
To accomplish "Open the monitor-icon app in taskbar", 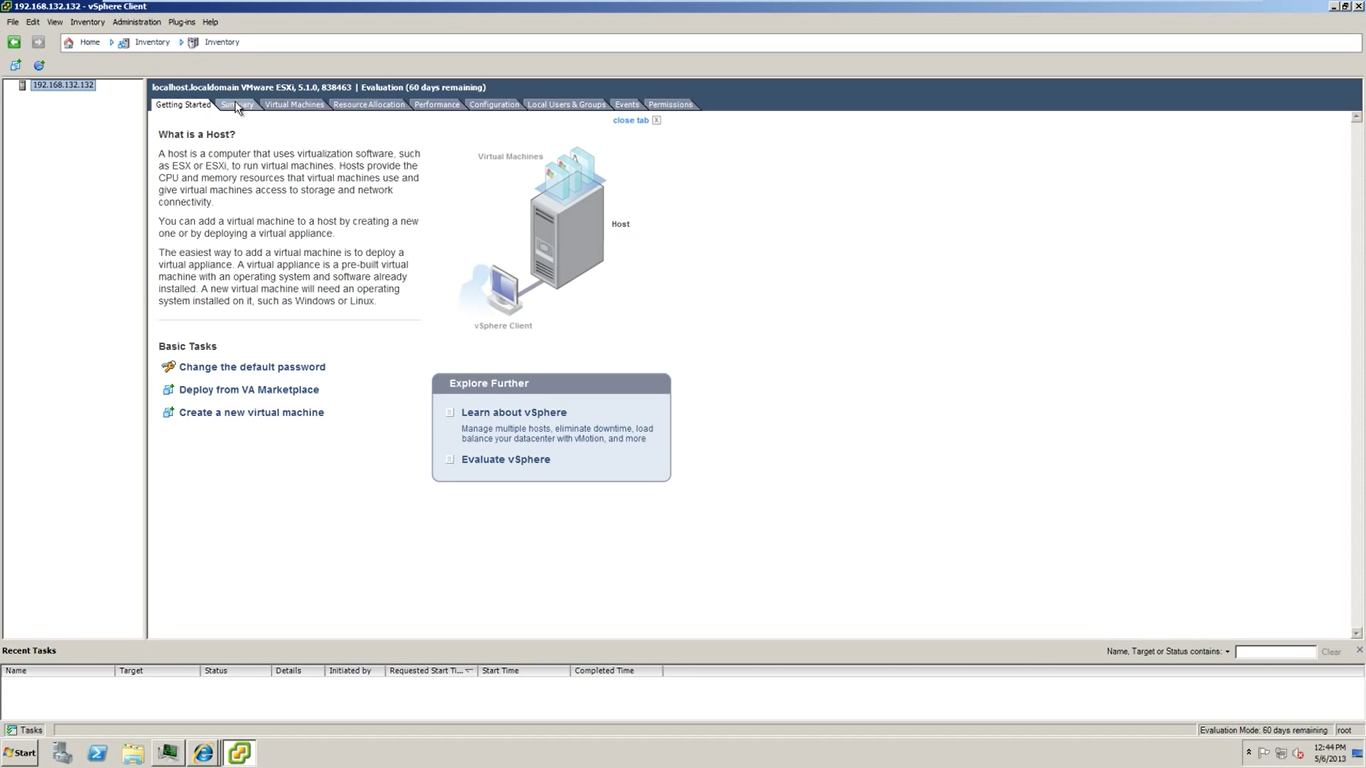I will click(167, 753).
